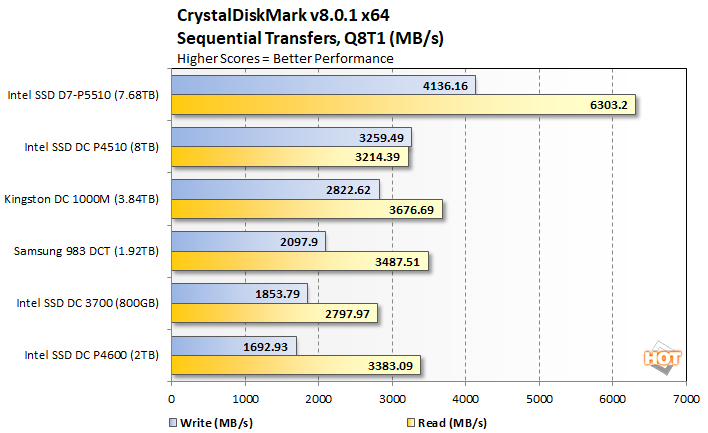This screenshot has width=708, height=433.
Task: Click the 0 x-axis tick label
Action: coord(171,399)
